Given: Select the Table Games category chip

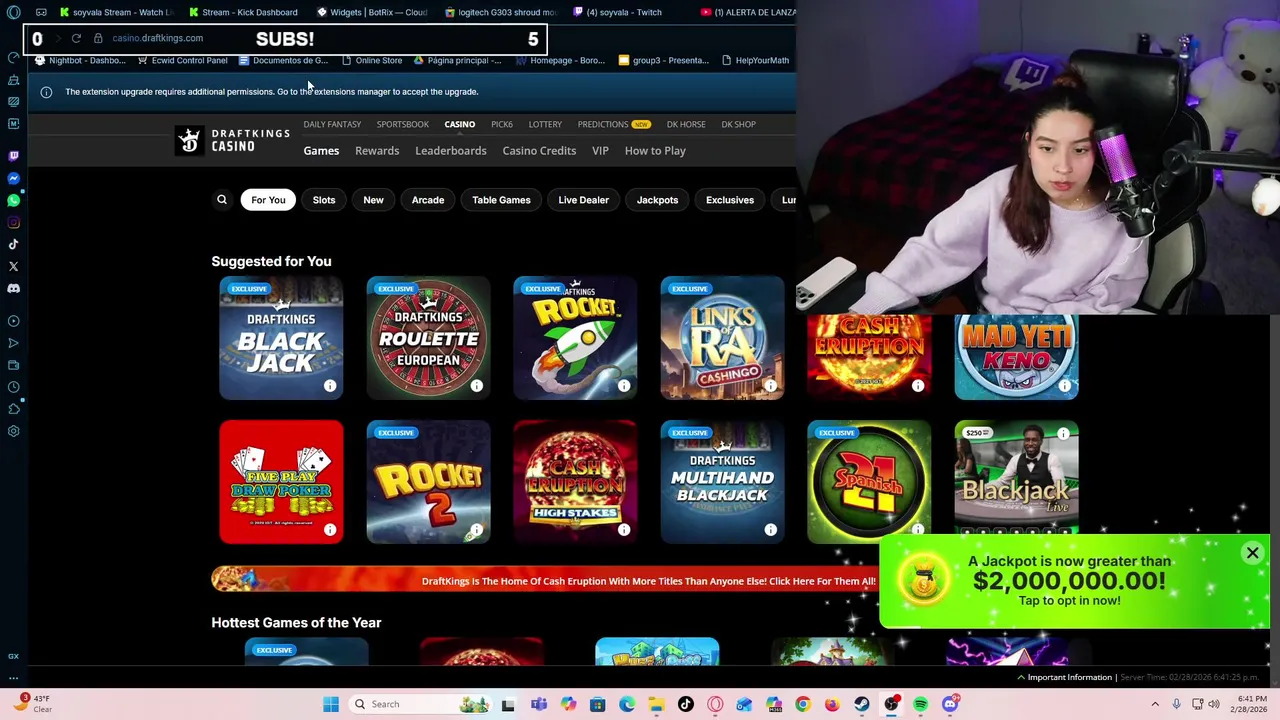Looking at the screenshot, I should (x=501, y=200).
